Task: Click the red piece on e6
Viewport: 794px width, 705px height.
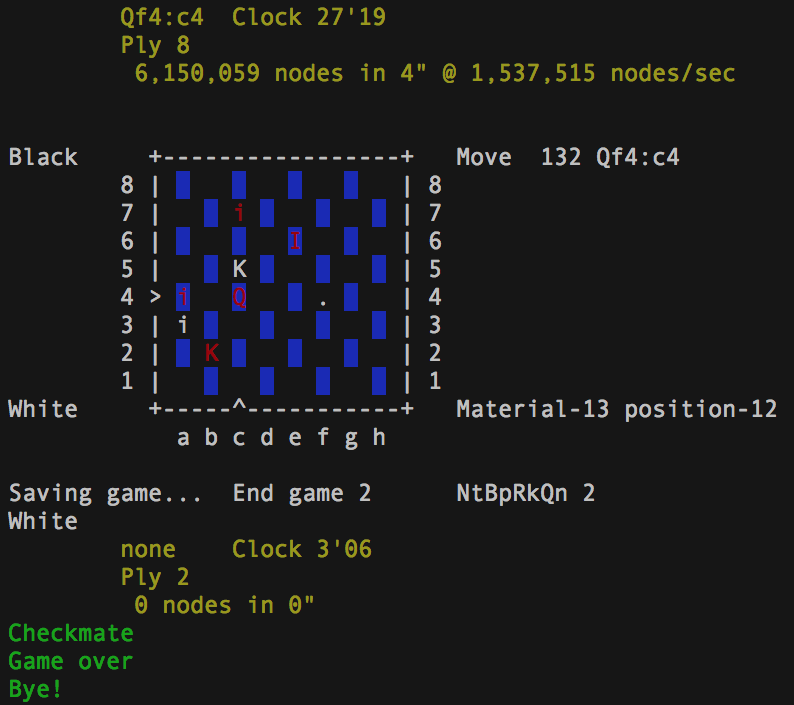Action: pyautogui.click(x=295, y=241)
